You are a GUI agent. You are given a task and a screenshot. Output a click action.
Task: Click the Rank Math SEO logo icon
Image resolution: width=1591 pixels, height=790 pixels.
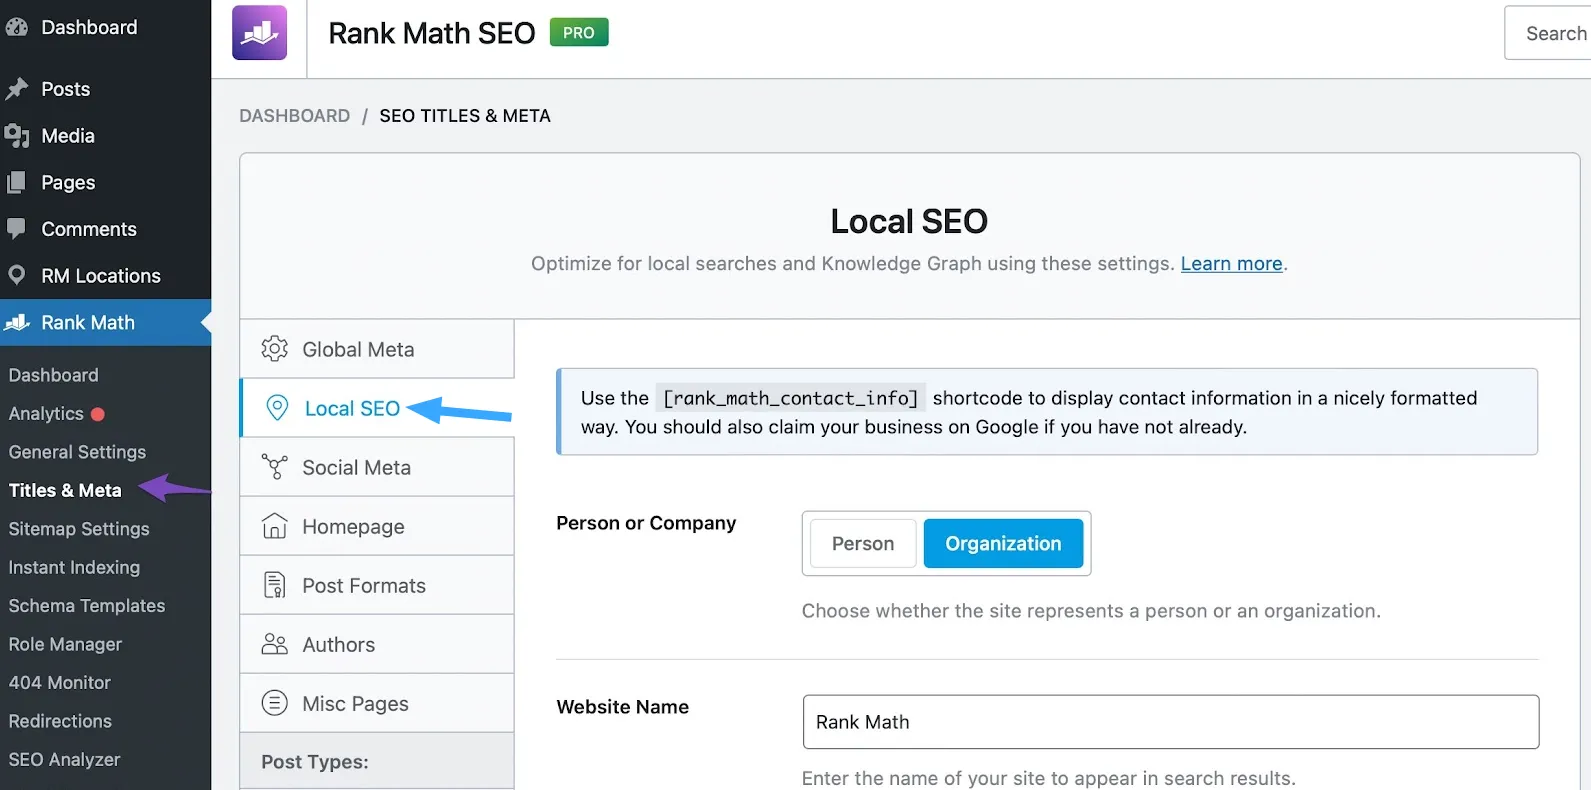[x=259, y=33]
